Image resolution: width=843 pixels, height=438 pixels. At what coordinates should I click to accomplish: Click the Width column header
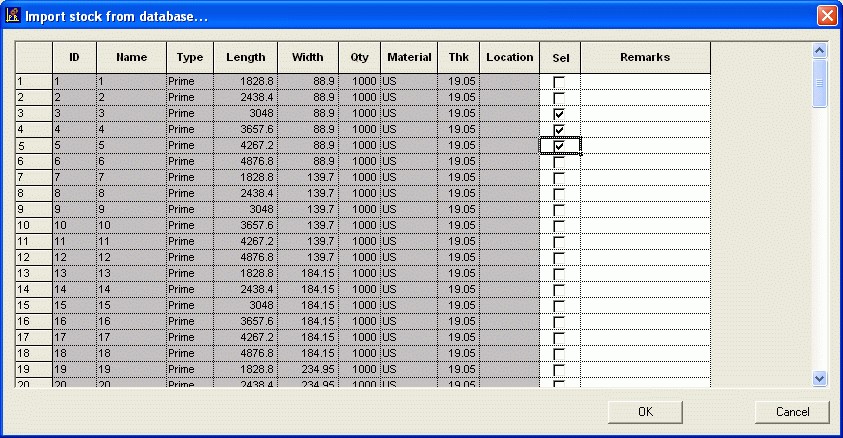tap(308, 58)
